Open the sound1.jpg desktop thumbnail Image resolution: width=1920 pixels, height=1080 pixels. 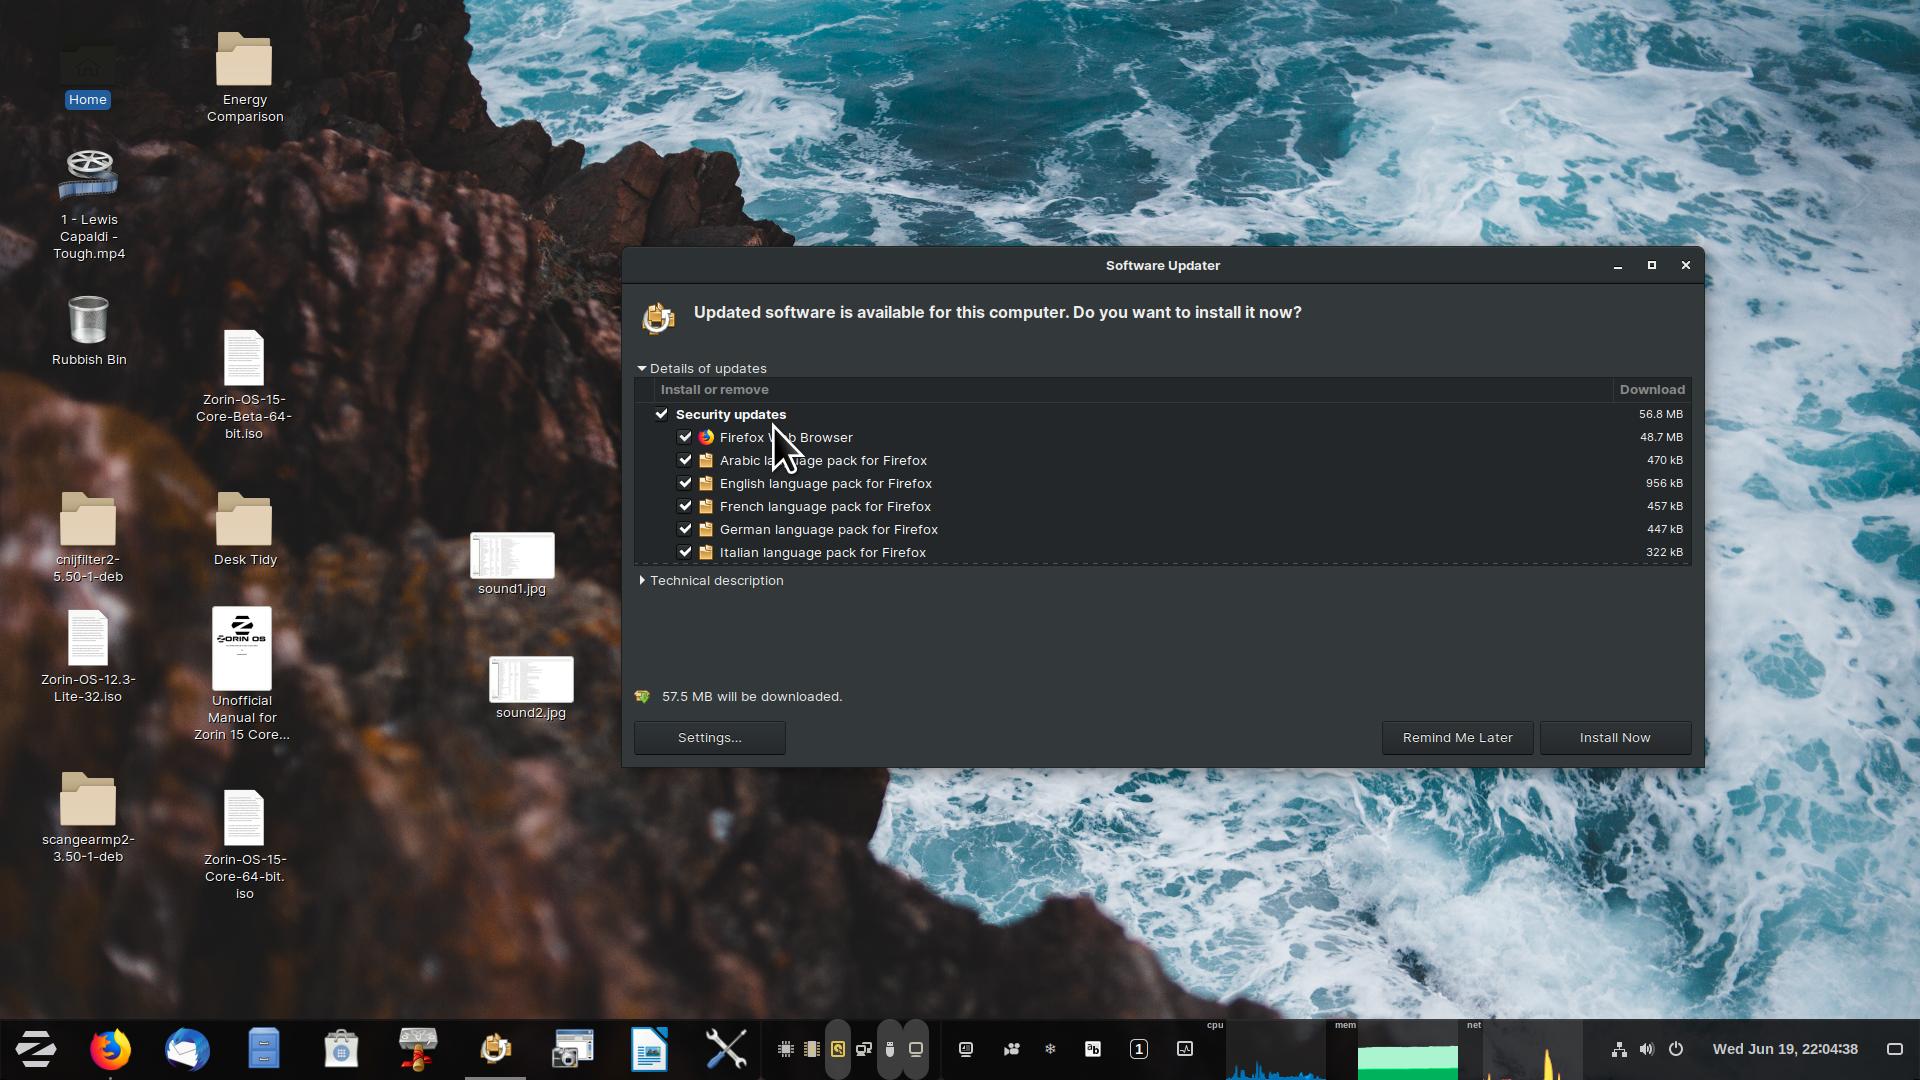(x=512, y=556)
